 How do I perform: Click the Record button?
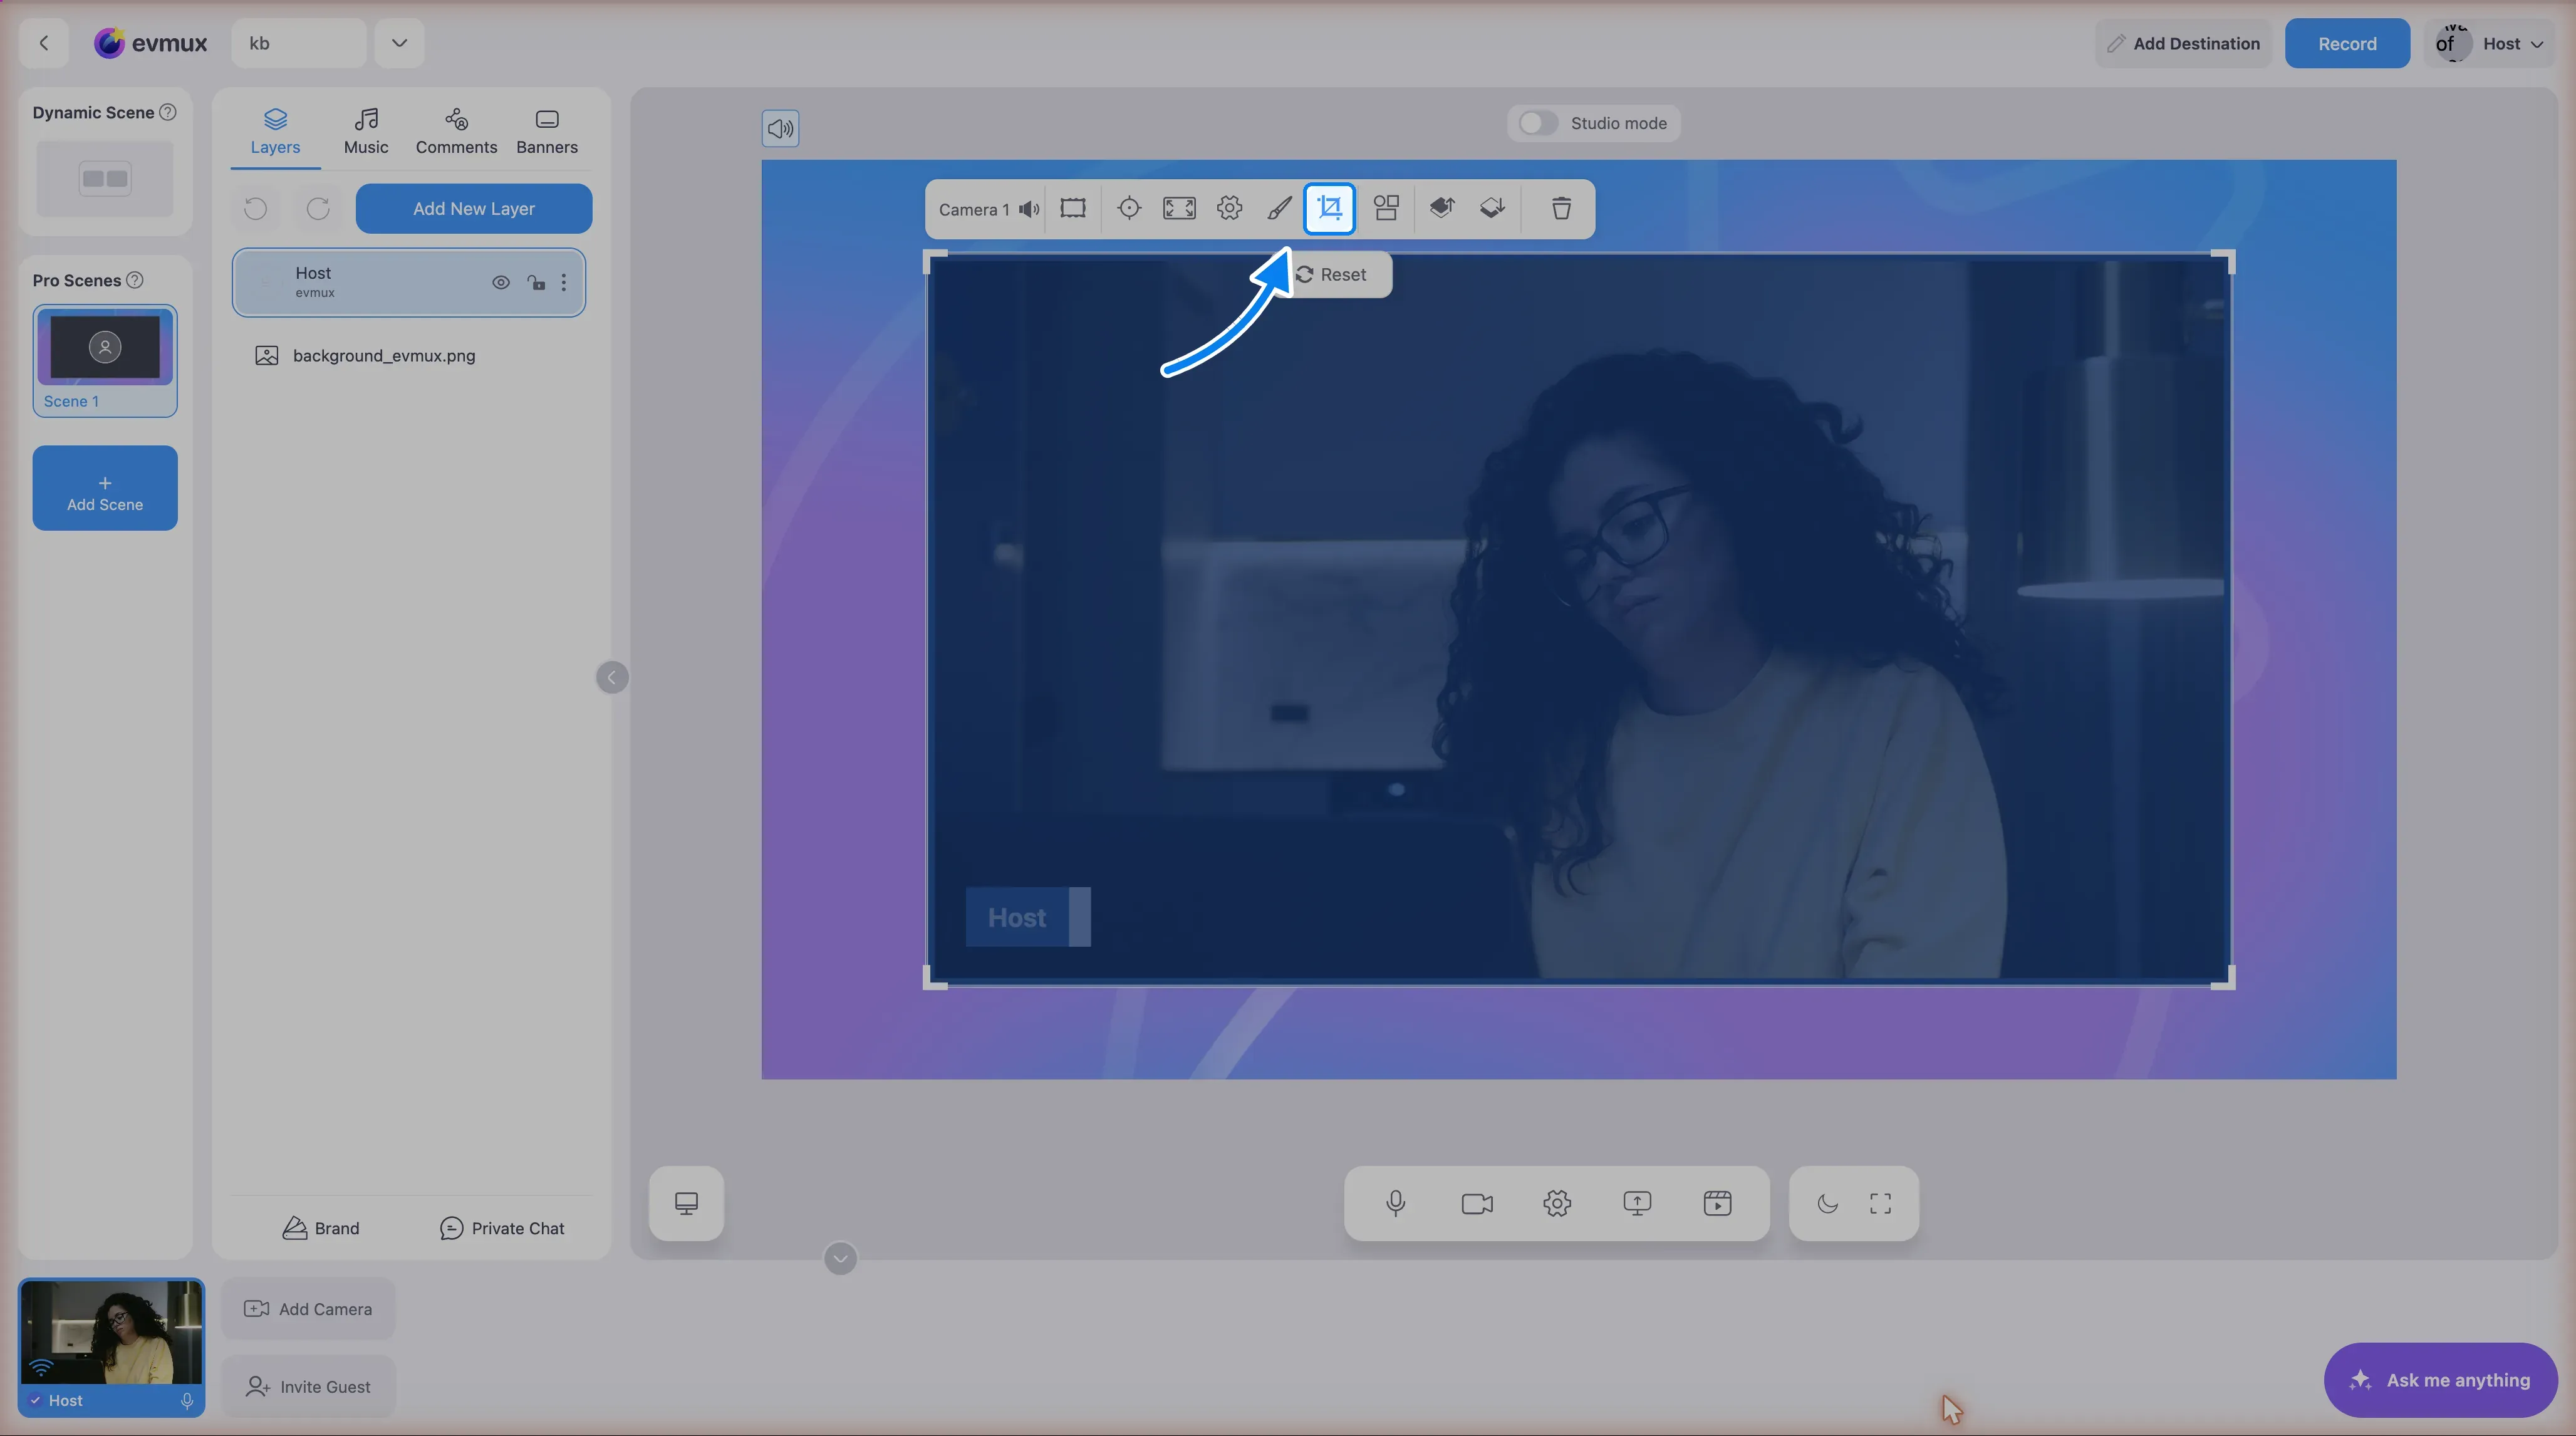(2347, 43)
